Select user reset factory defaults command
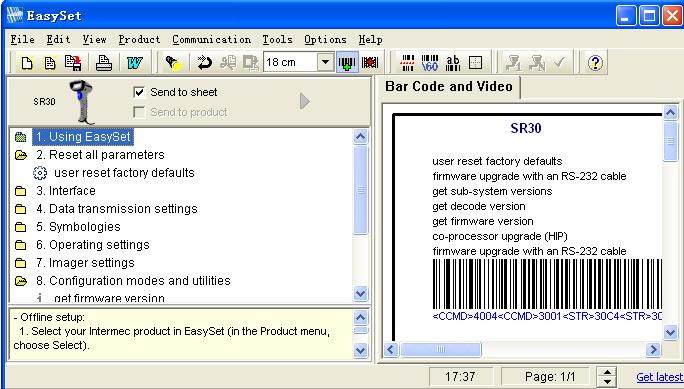This screenshot has height=389, width=684. tap(124, 173)
